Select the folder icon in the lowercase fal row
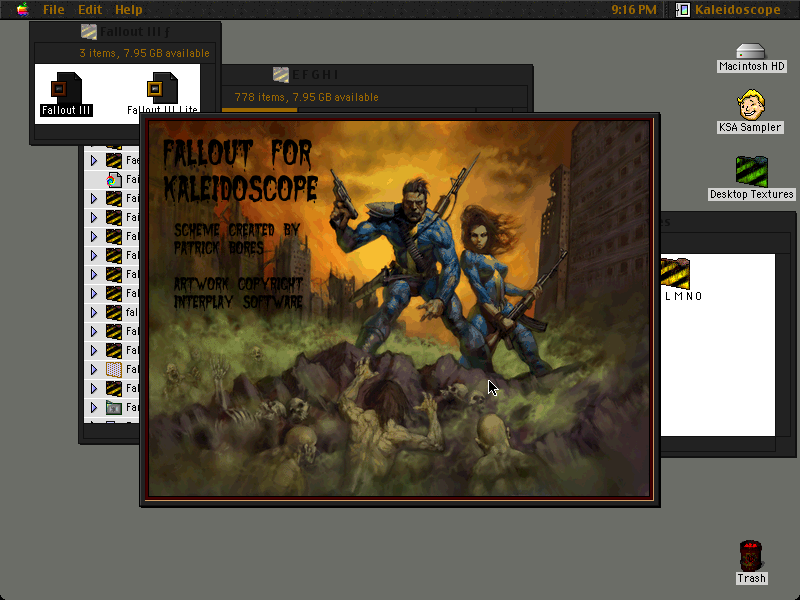 click(x=113, y=312)
